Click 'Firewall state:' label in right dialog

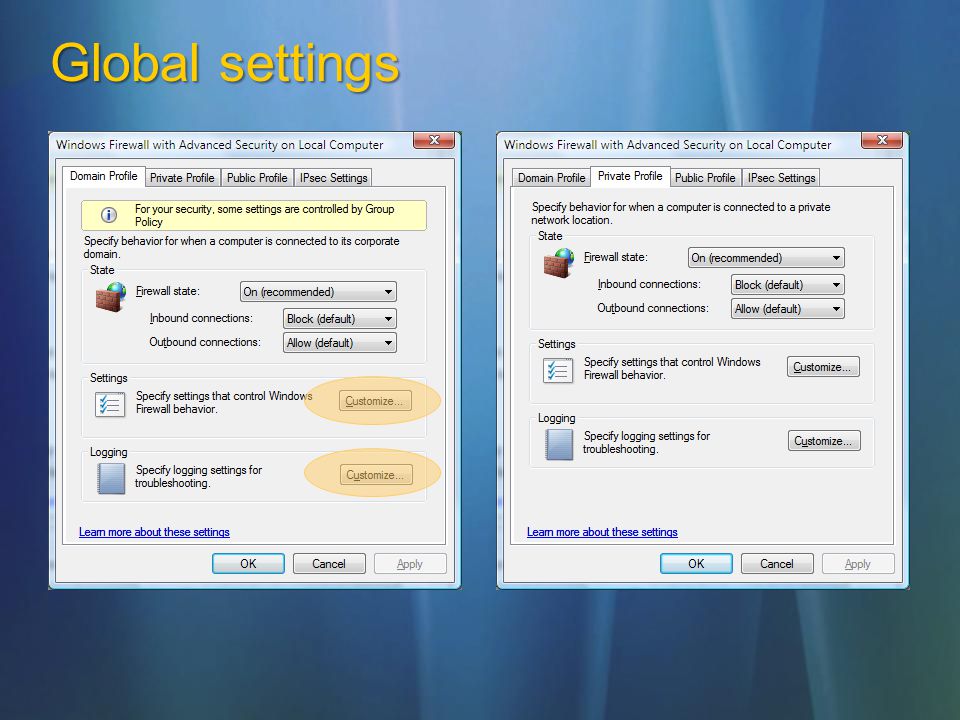[x=616, y=257]
